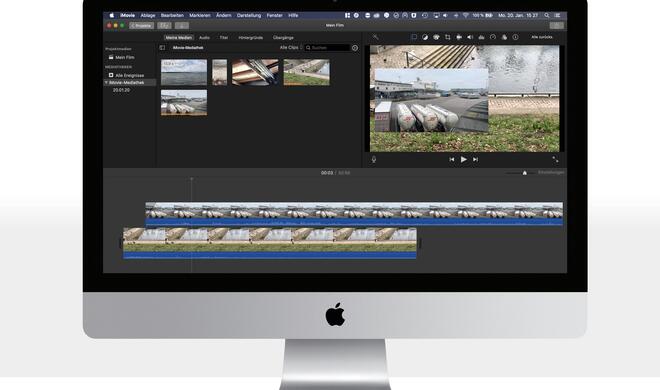Switch to the Hintergründe tab
Screen dimensions: 660x390
coord(250,37)
